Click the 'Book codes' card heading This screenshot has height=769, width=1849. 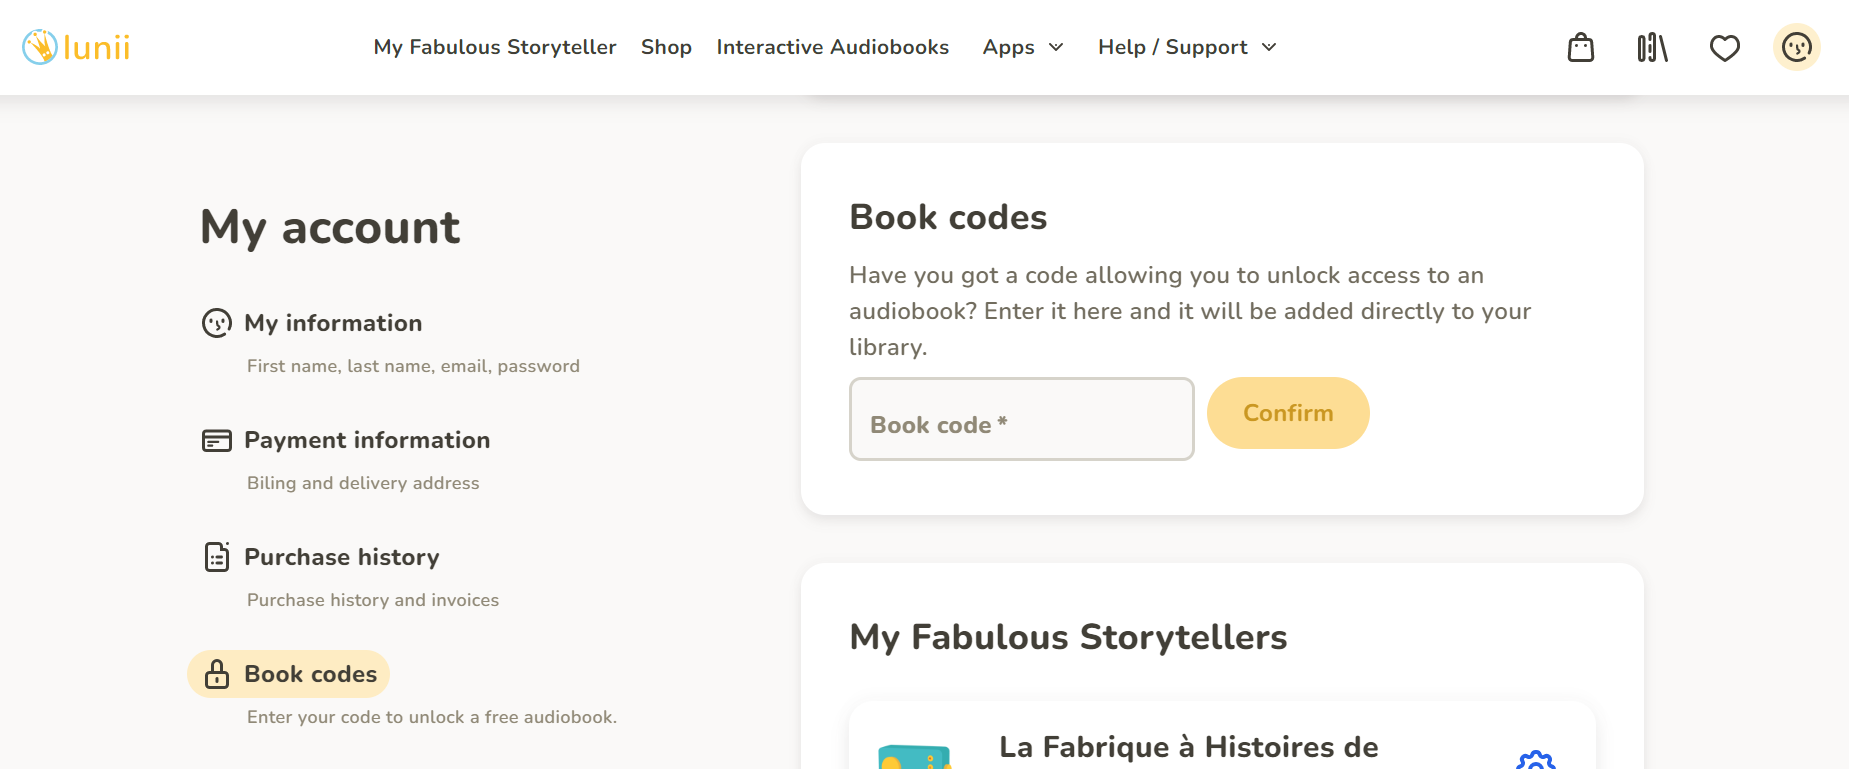[948, 217]
